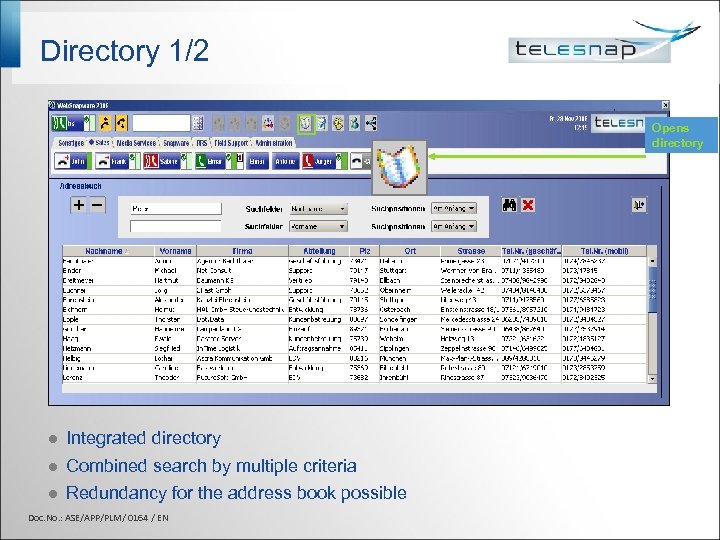Viewport: 720px width, 540px height.
Task: Switch to the Administration tab
Action: point(274,143)
